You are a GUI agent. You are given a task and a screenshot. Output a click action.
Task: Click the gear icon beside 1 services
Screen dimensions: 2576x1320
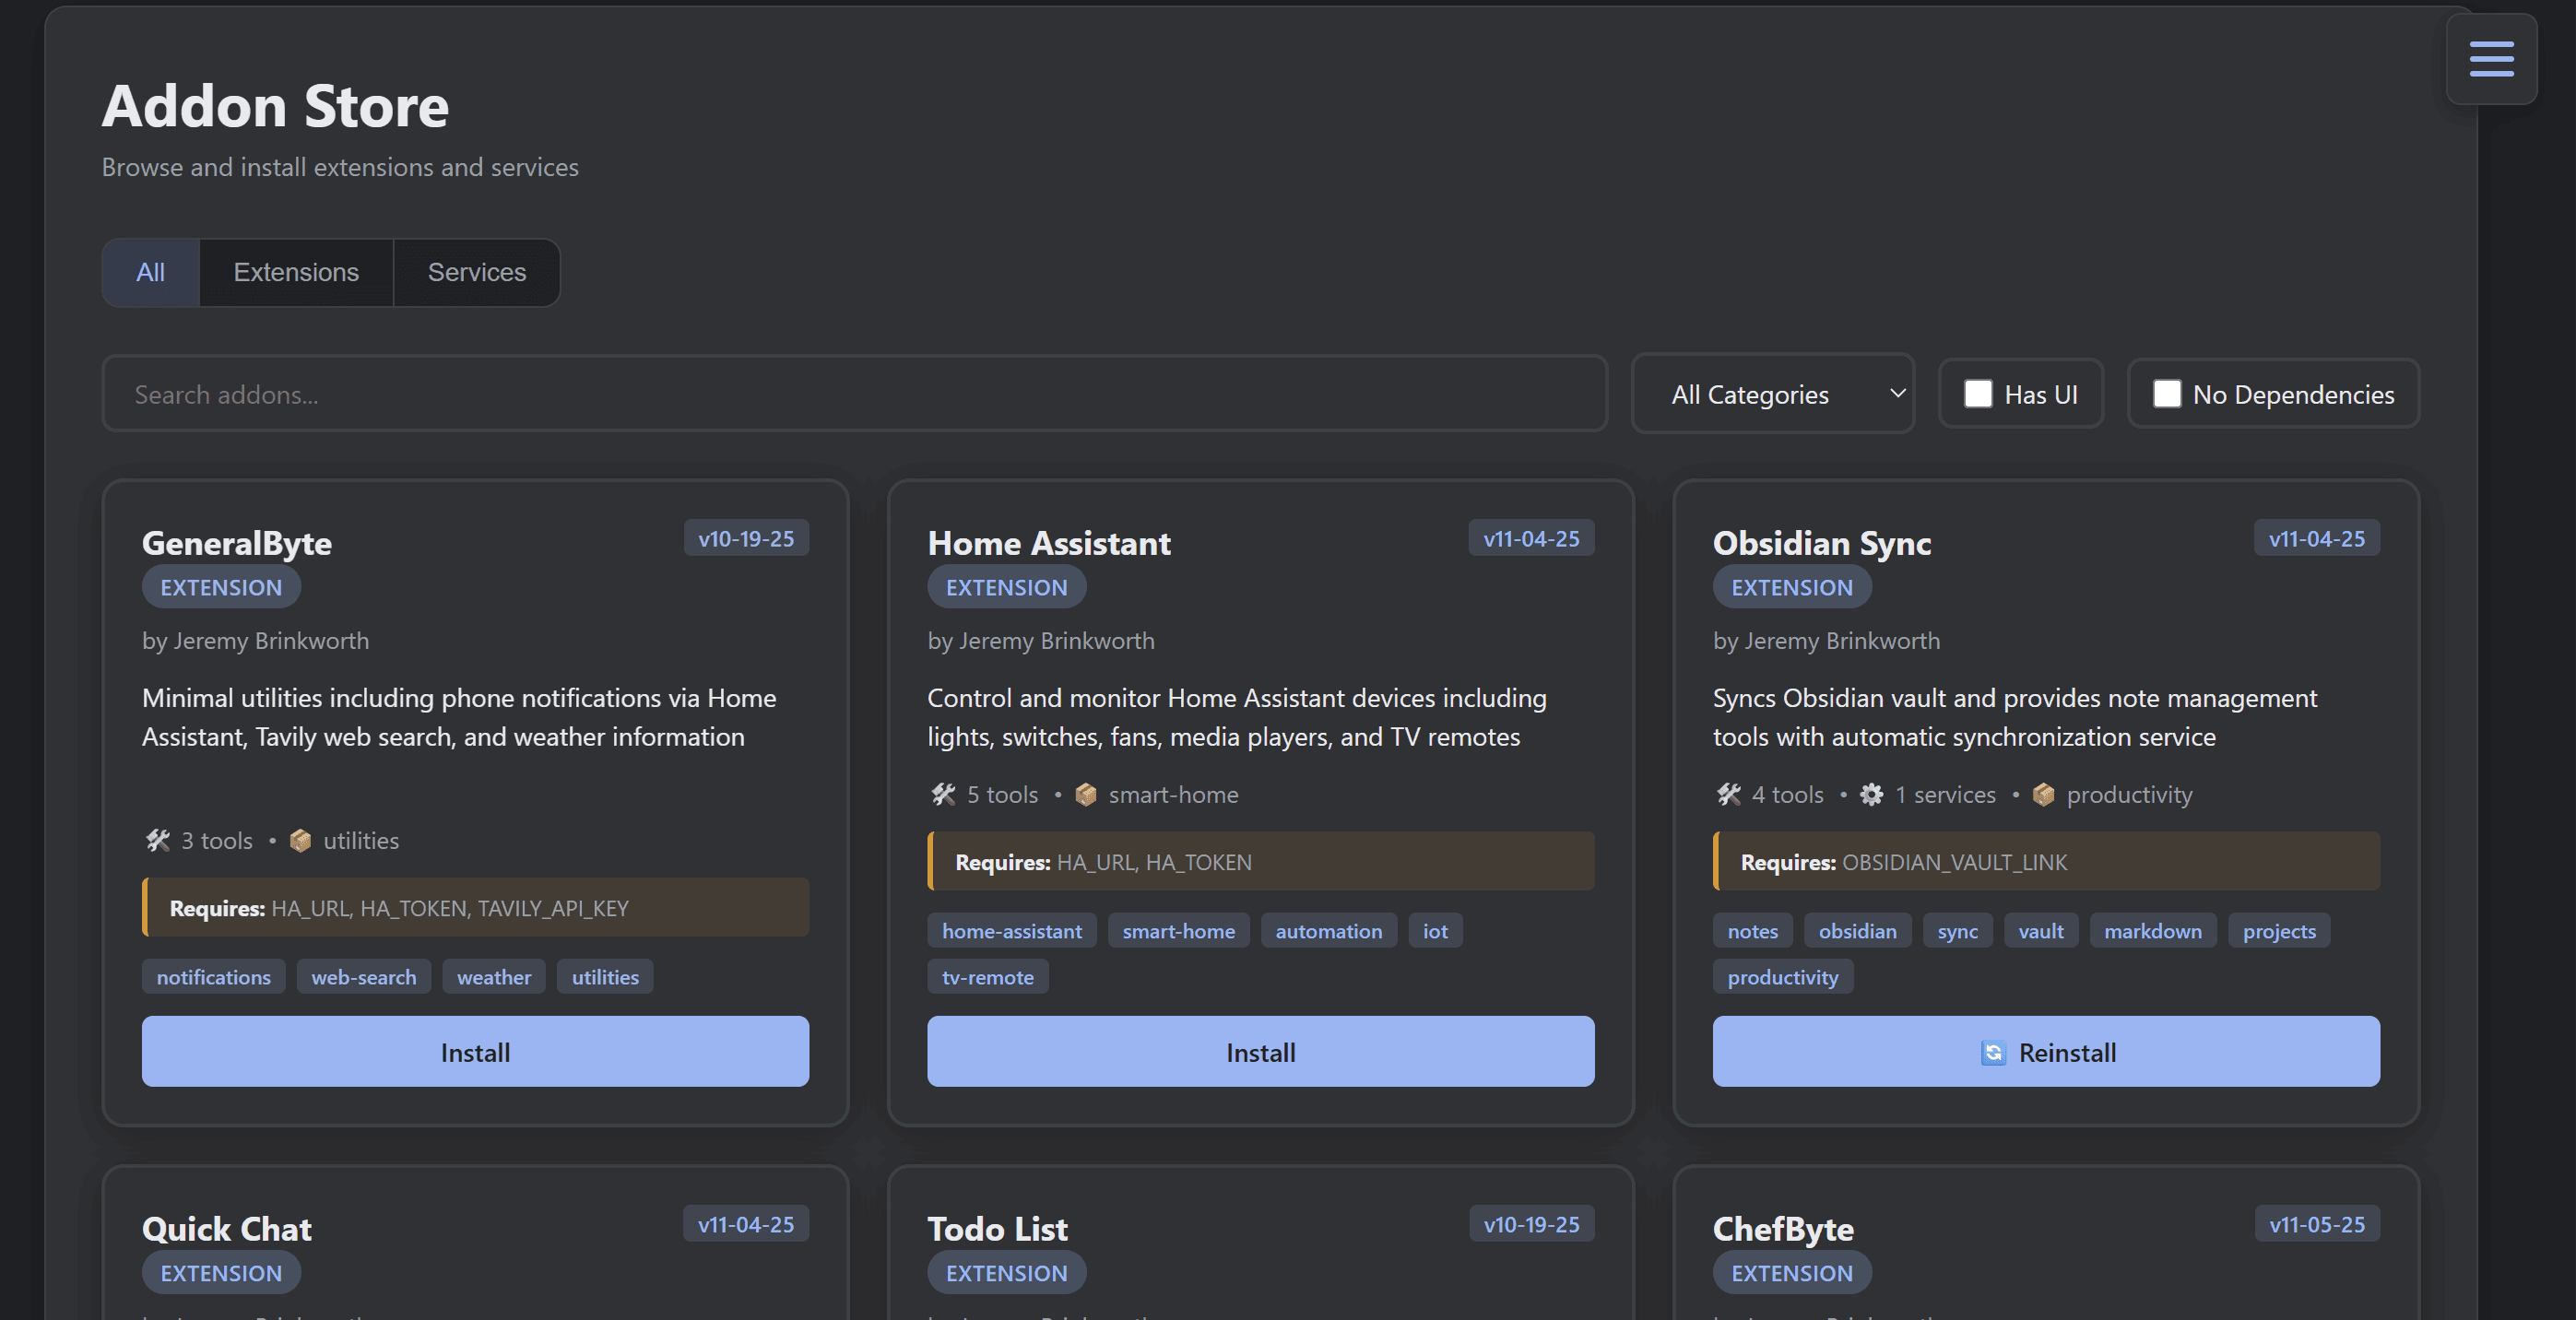click(x=1871, y=795)
